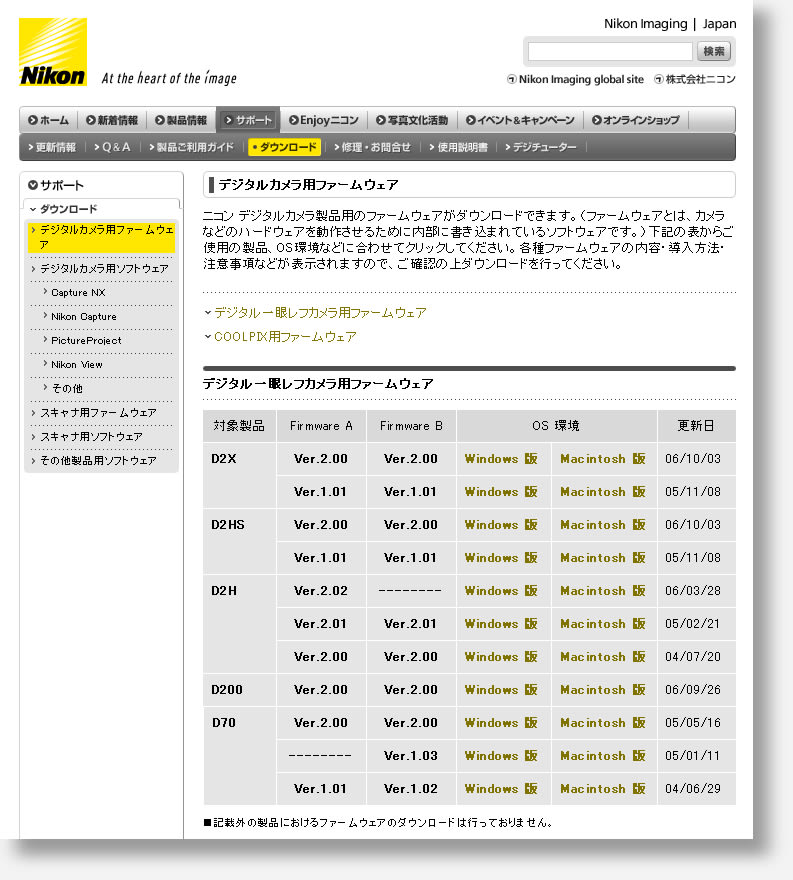
Task: Open Macintosh 版 for D70 dated 05/05/16
Action: coord(603,723)
